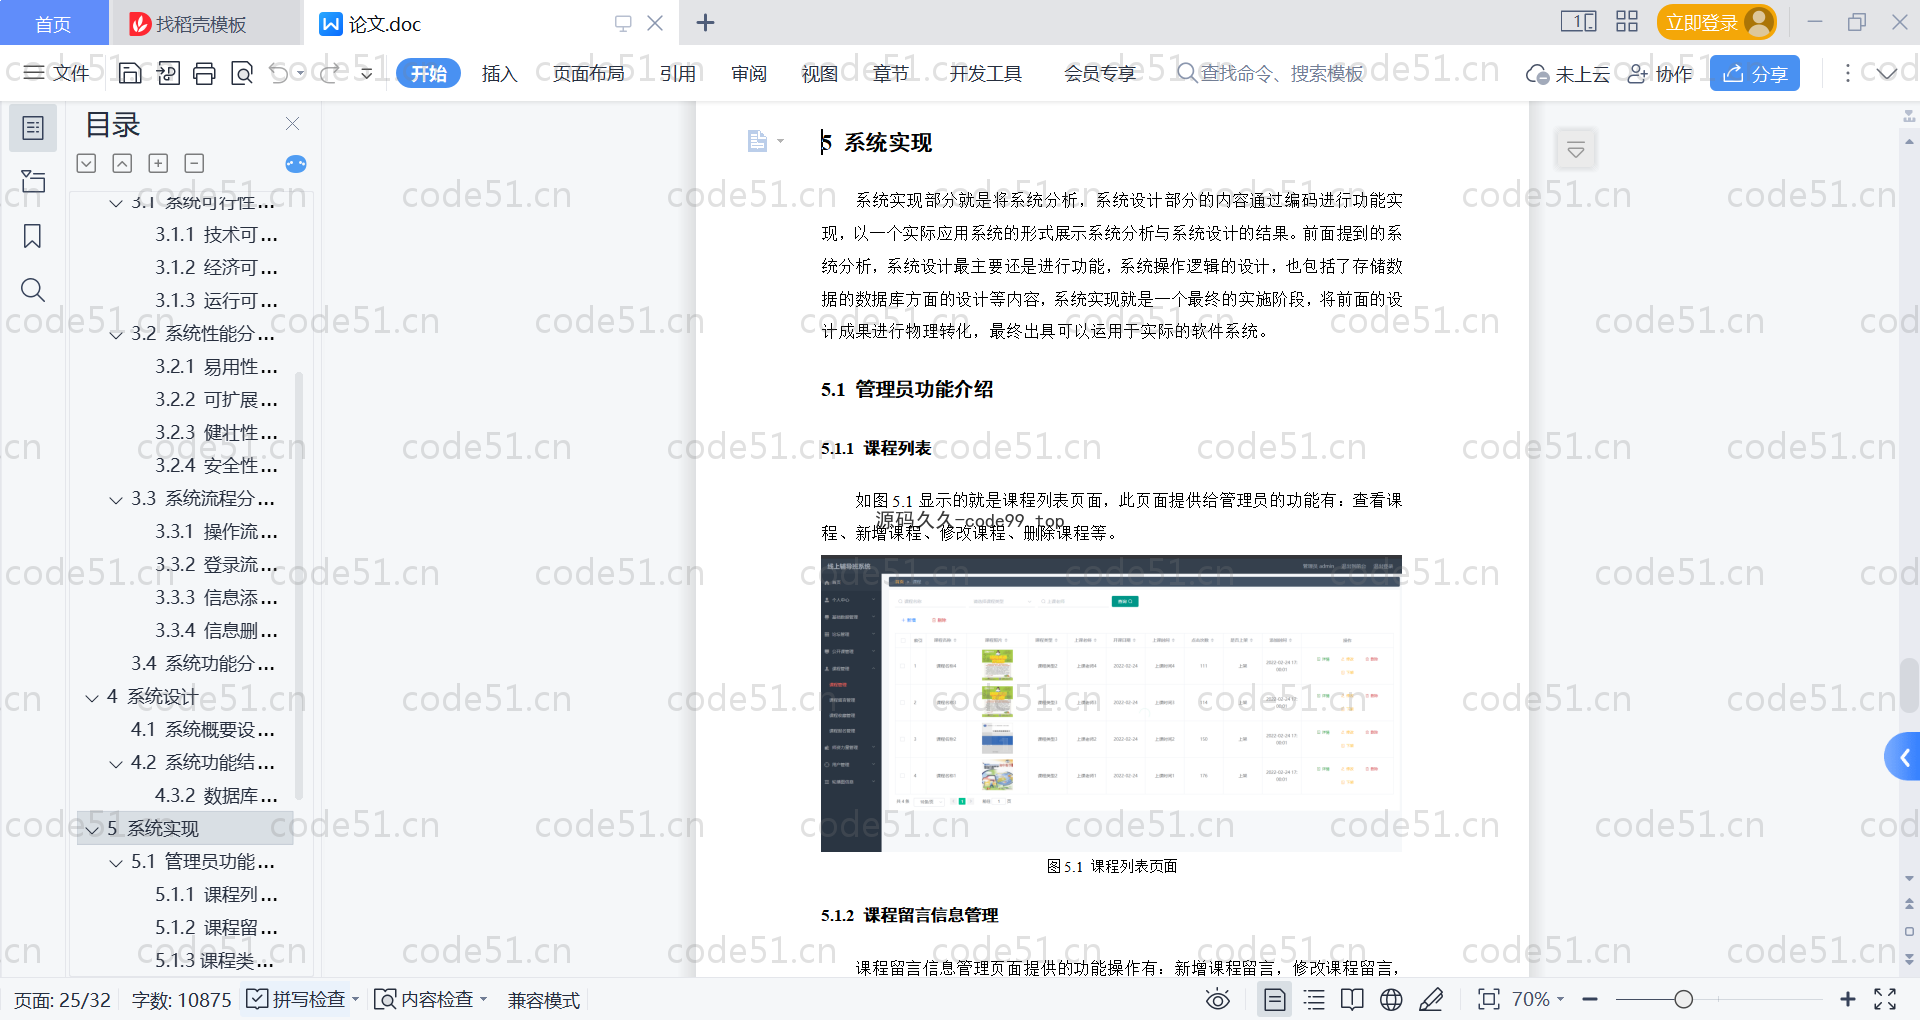Screen dimensions: 1920x1020
Task: Select the 视图 ribbon tab
Action: (820, 73)
